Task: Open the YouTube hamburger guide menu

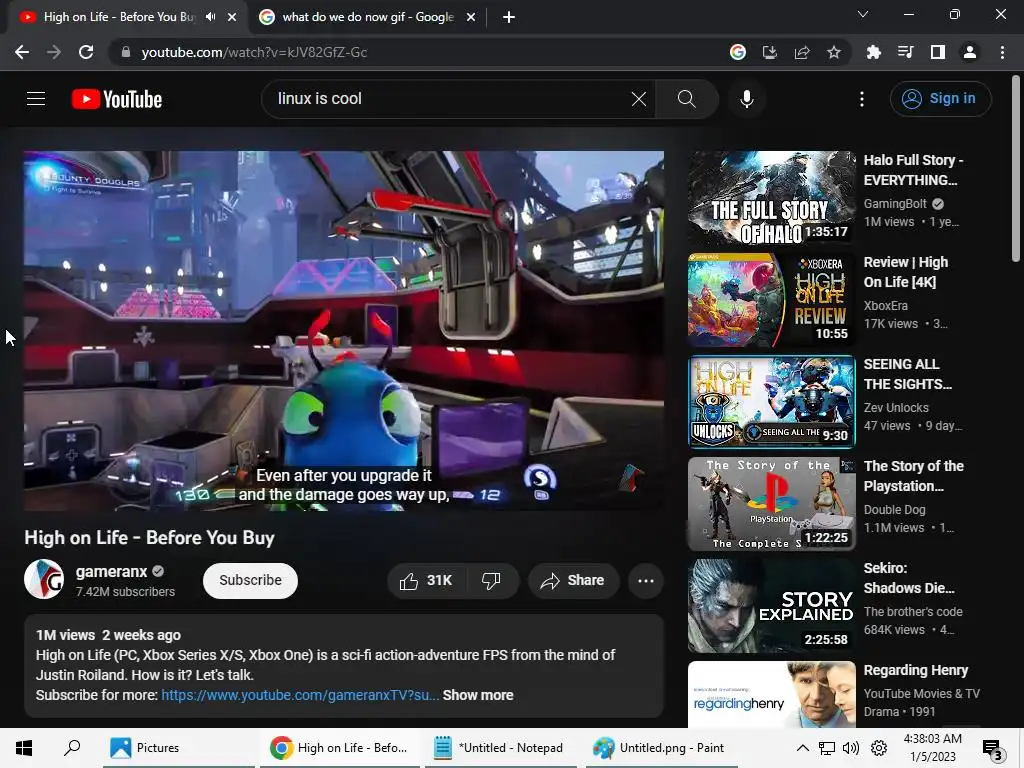Action: coord(36,99)
